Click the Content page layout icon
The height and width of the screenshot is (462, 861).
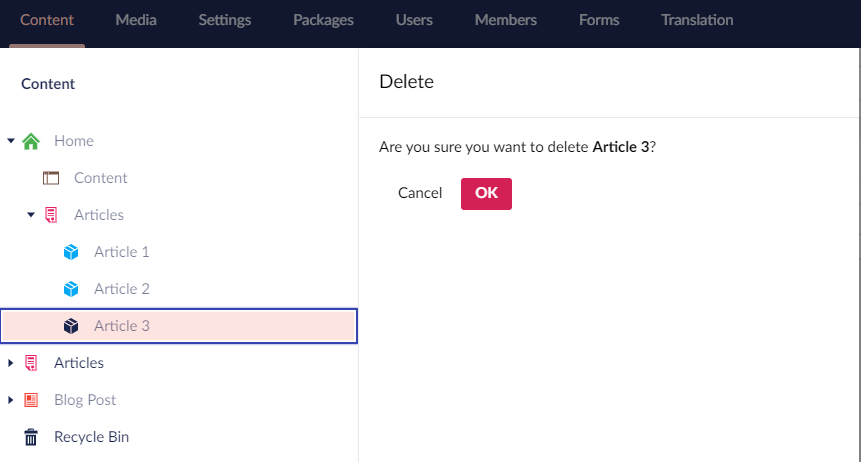51,178
